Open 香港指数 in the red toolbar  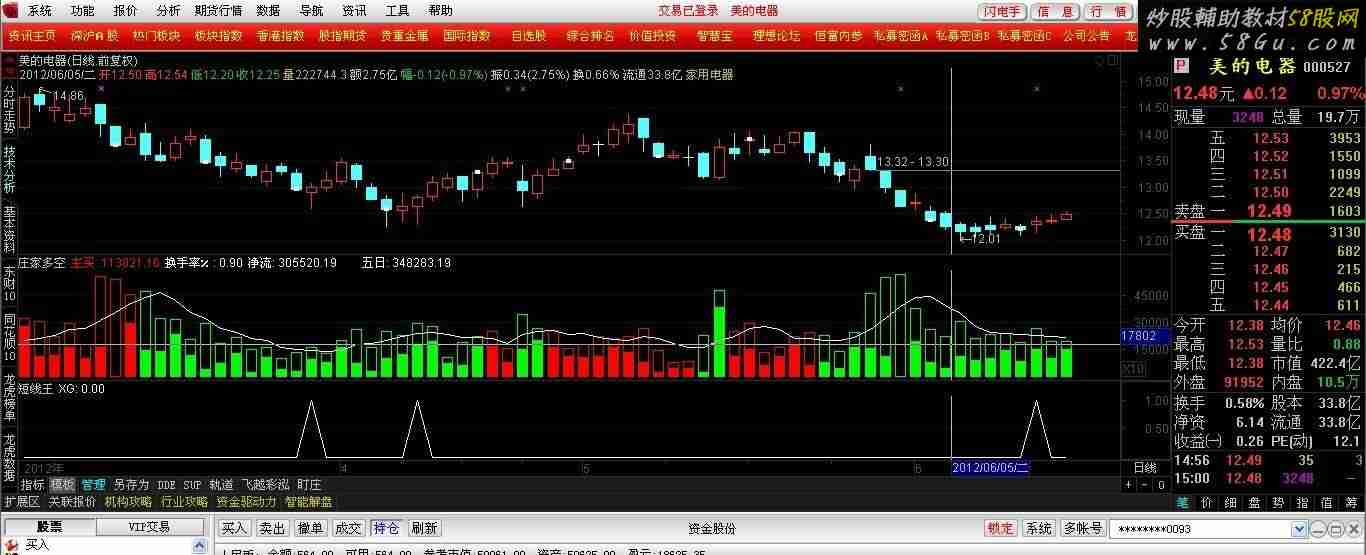[x=280, y=35]
